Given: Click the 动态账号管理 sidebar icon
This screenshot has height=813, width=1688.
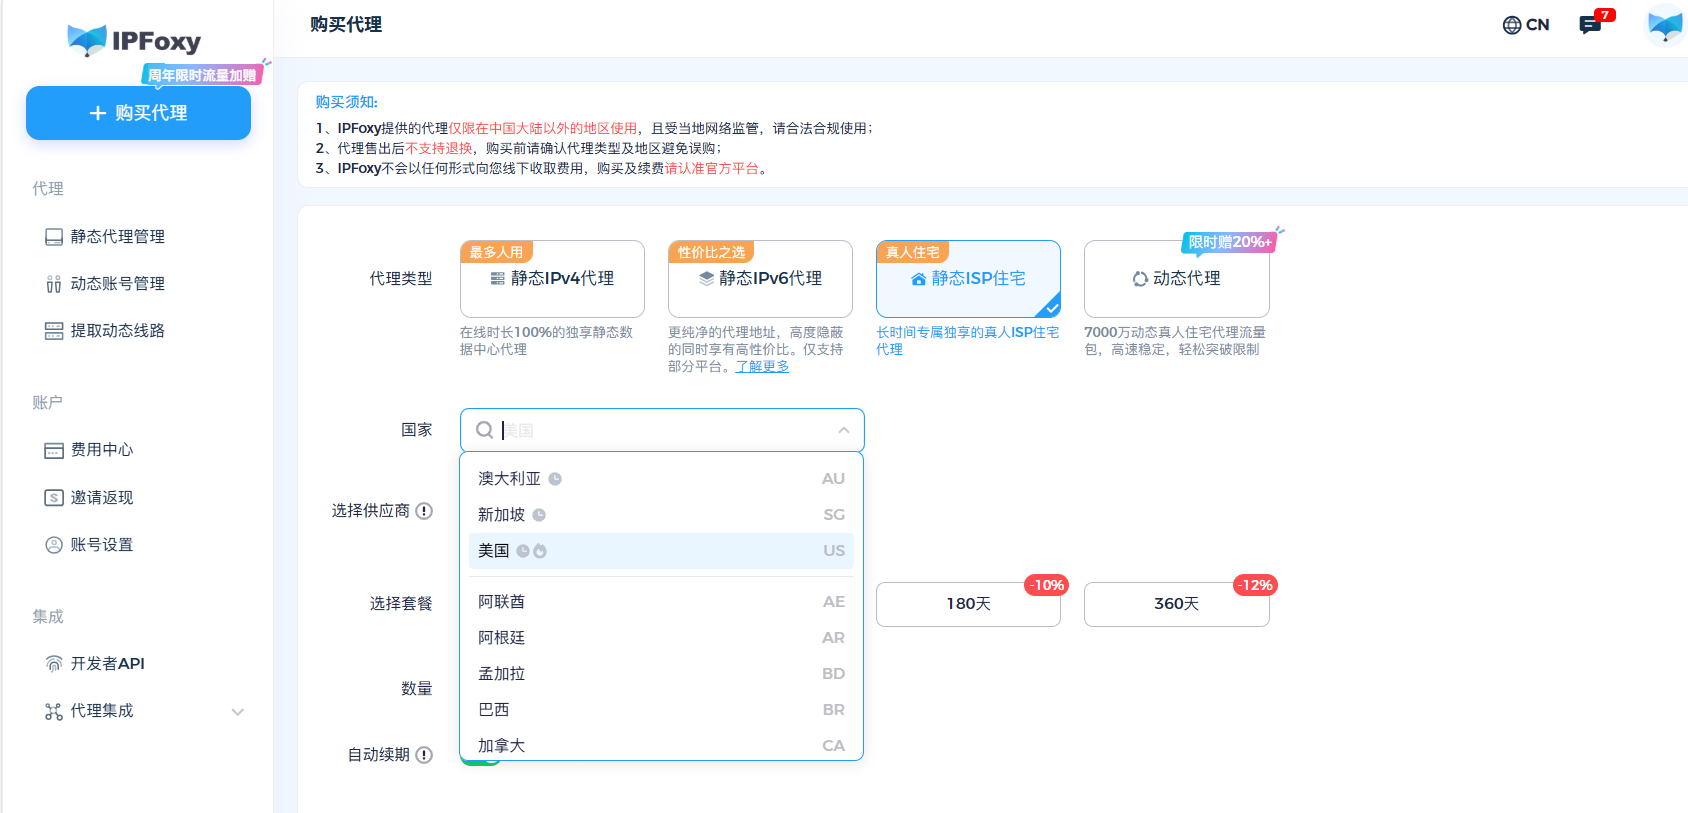Looking at the screenshot, I should click(54, 284).
